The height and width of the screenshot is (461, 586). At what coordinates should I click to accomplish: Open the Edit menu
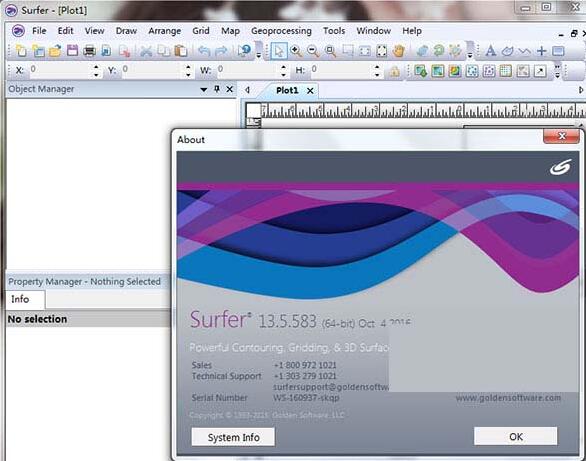pos(65,31)
